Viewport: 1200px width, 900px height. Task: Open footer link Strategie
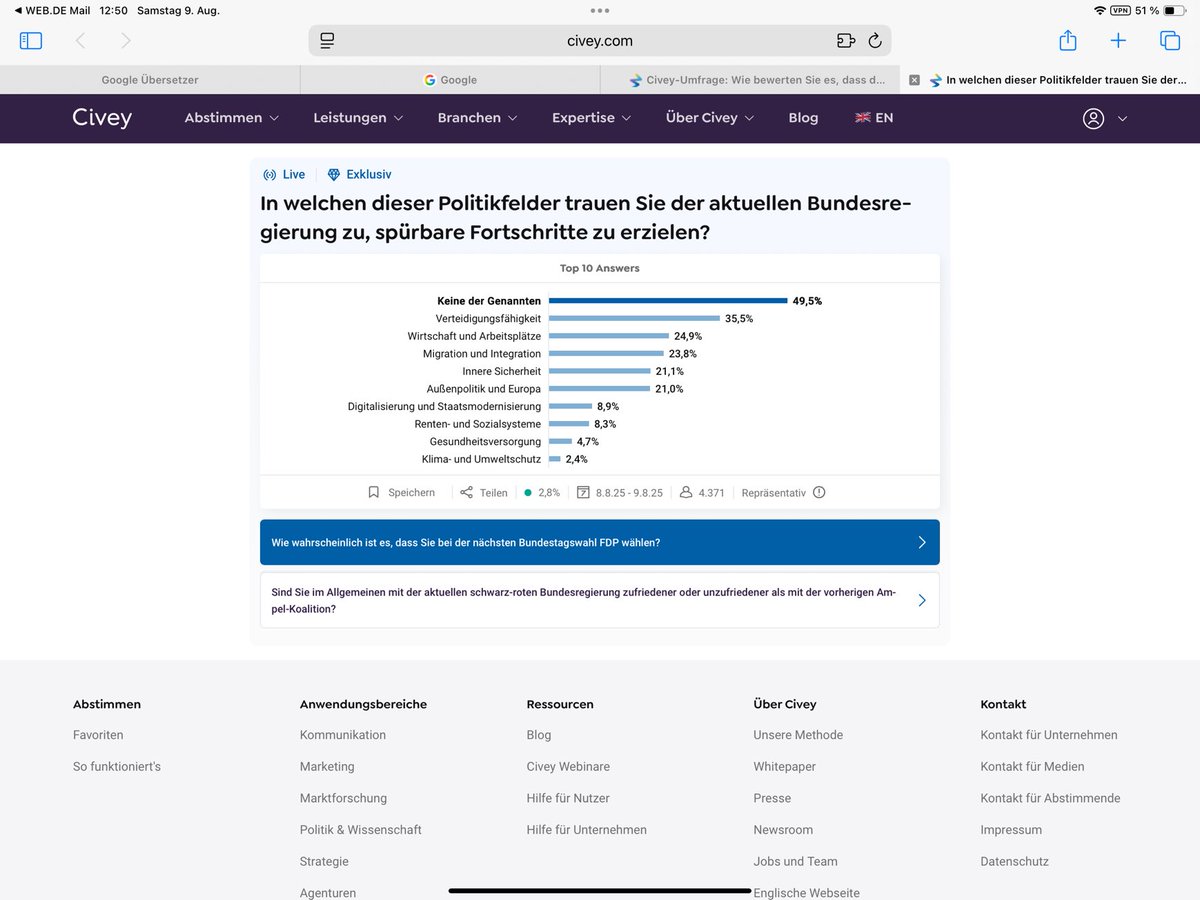click(324, 861)
